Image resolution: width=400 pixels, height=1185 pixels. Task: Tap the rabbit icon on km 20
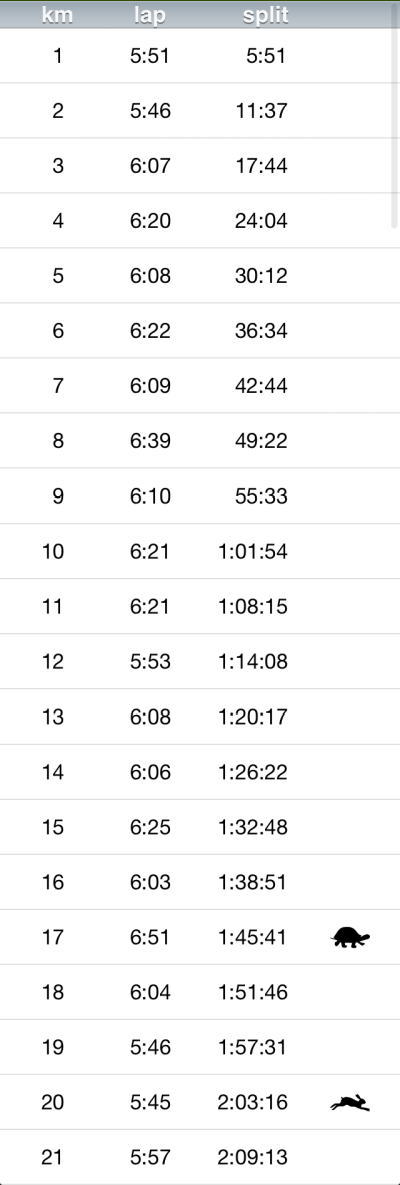tap(350, 1103)
